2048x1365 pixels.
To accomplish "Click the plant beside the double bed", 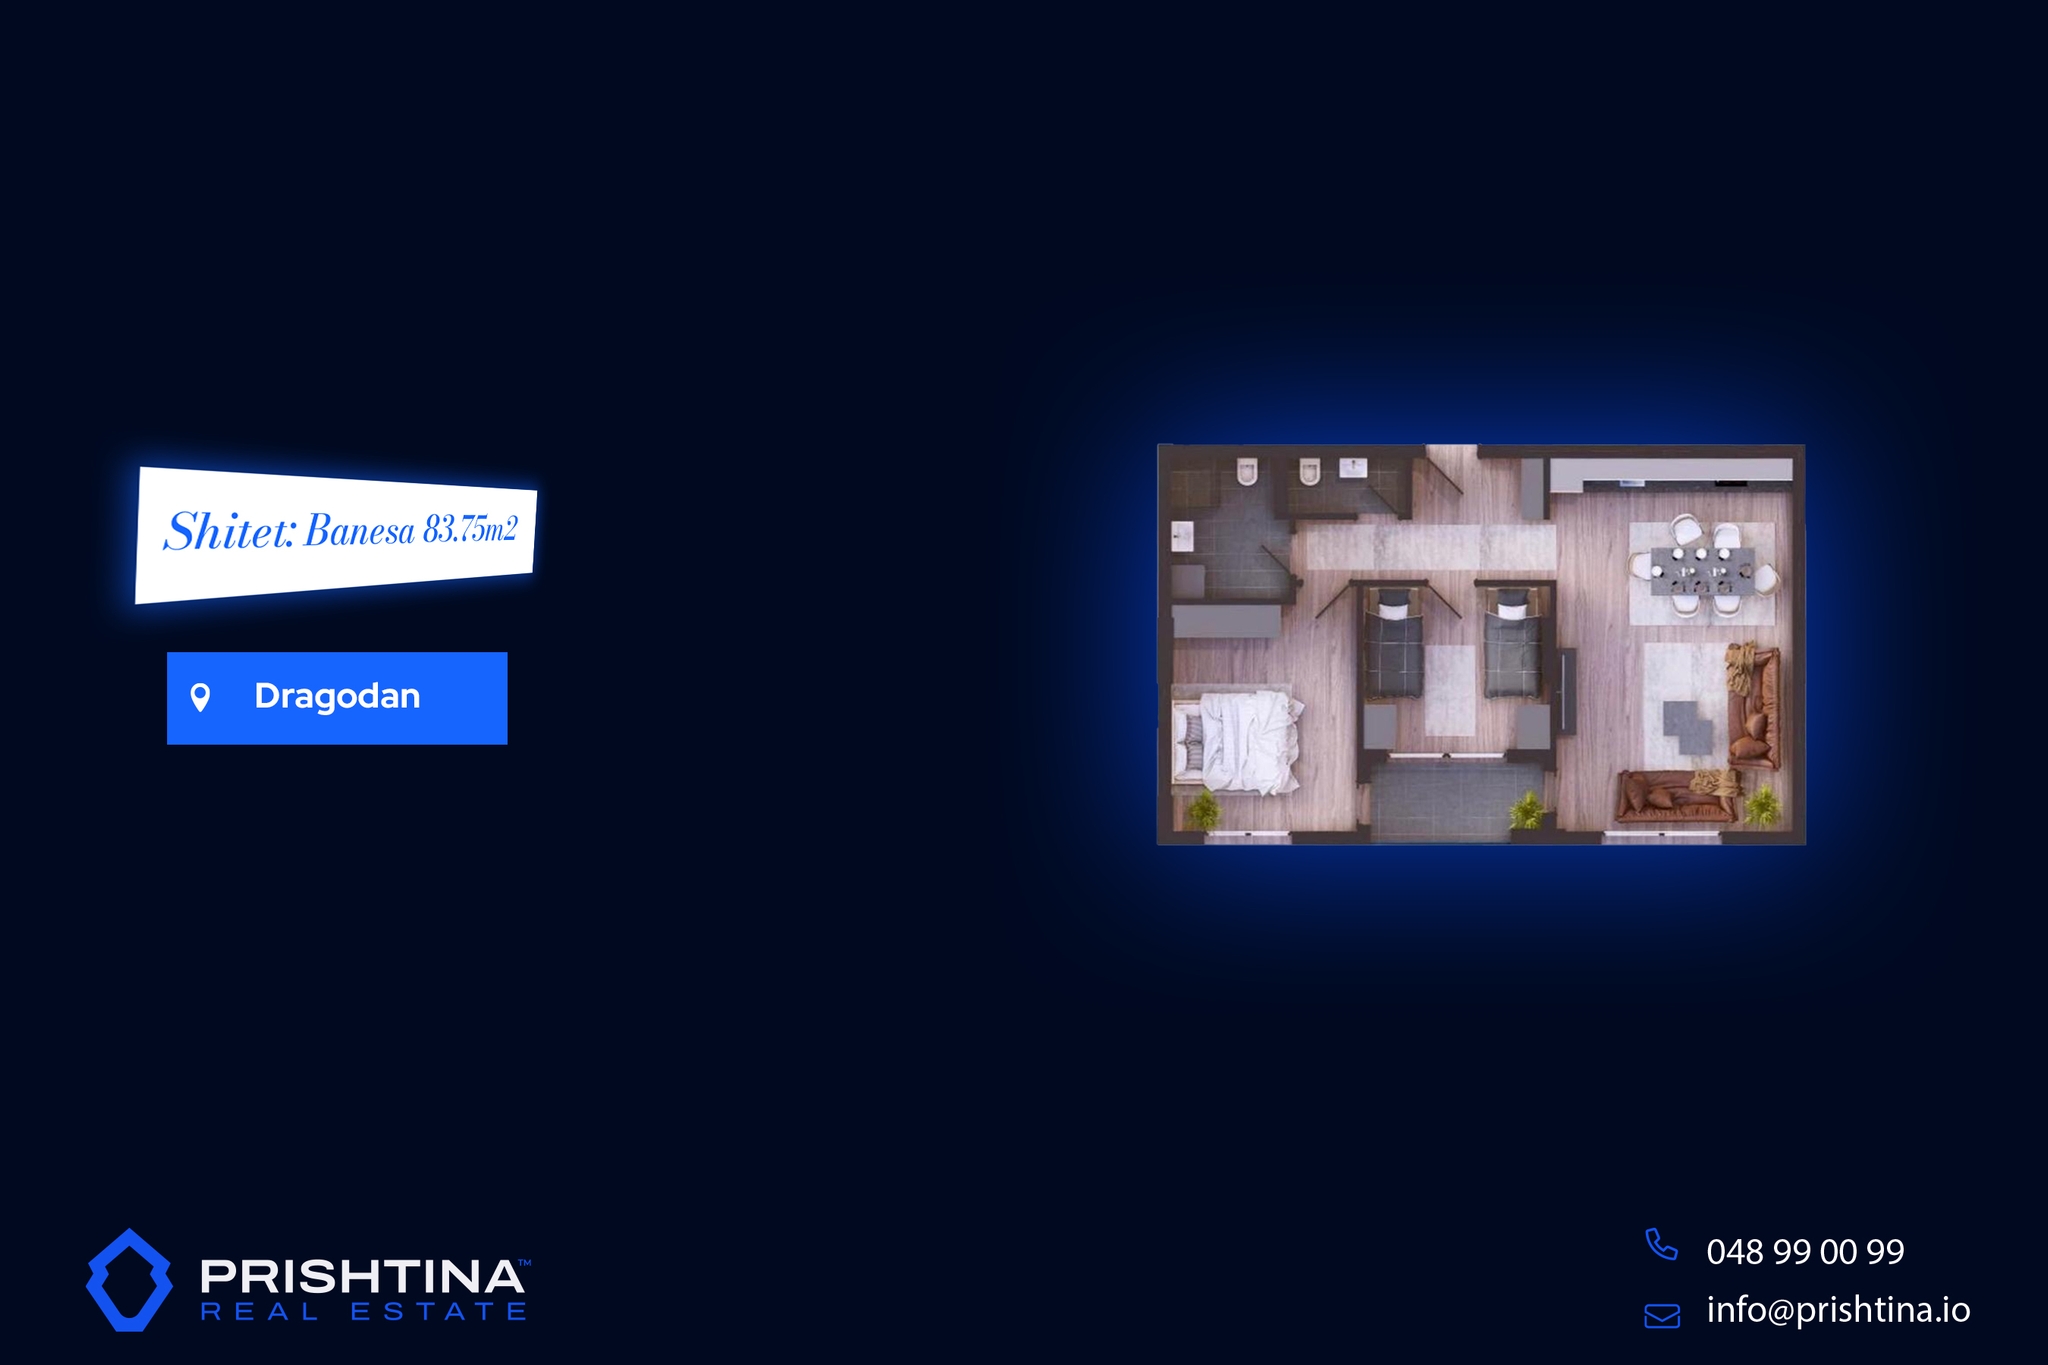I will [1204, 810].
